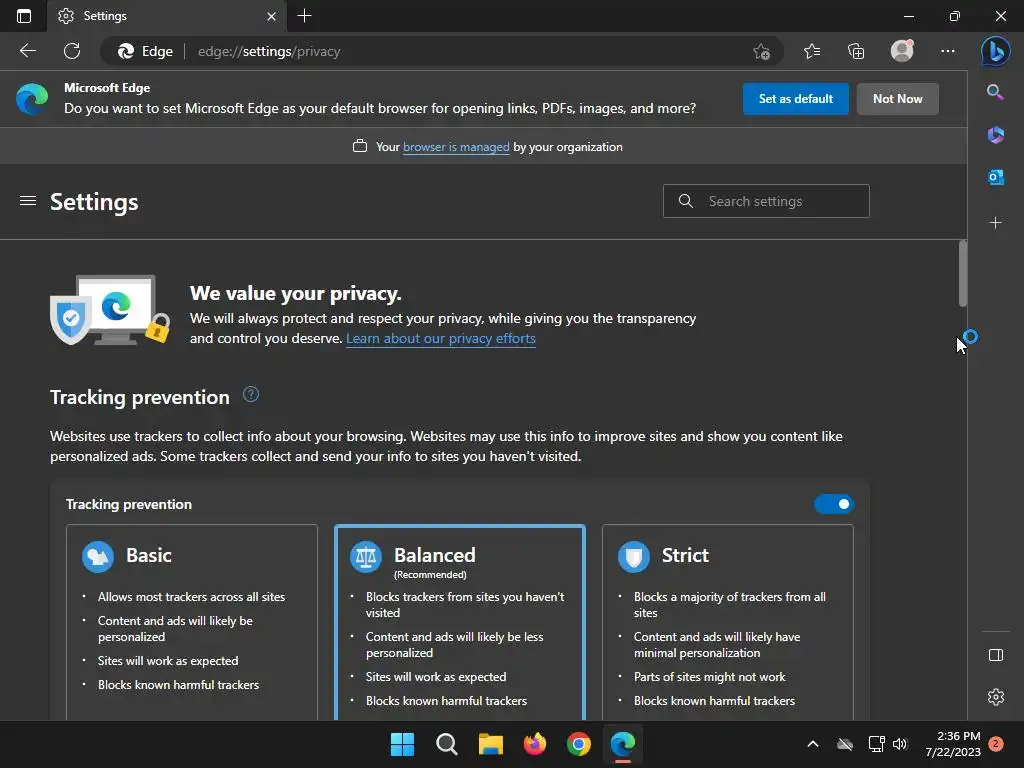Close the Settings tab

(x=271, y=16)
